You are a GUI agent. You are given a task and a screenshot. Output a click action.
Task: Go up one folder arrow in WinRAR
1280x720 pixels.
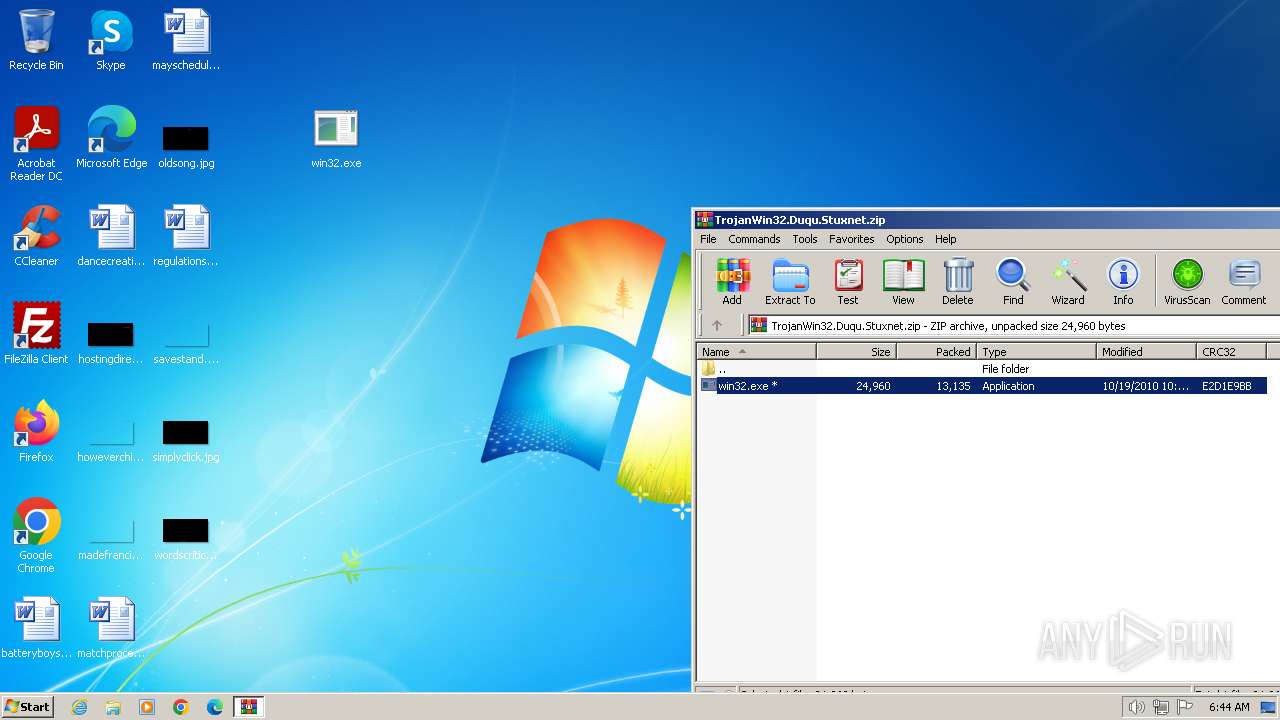pyautogui.click(x=717, y=325)
